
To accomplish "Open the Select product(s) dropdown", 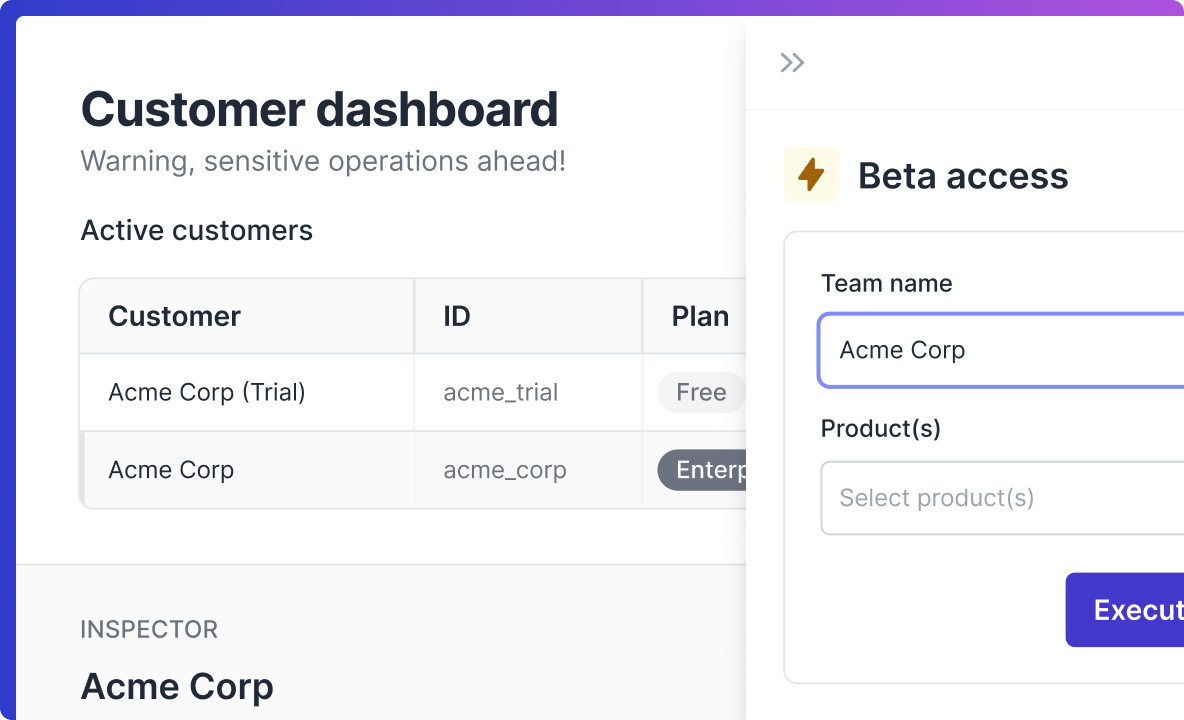I will click(1000, 498).
